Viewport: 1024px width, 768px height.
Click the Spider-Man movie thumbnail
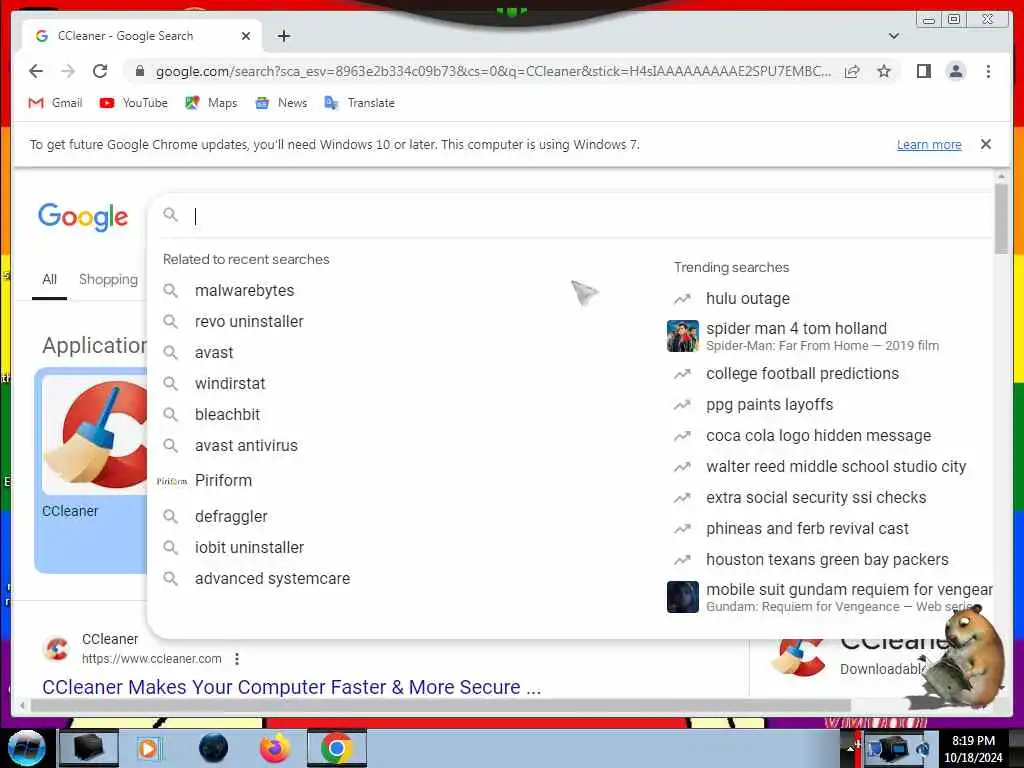[682, 336]
